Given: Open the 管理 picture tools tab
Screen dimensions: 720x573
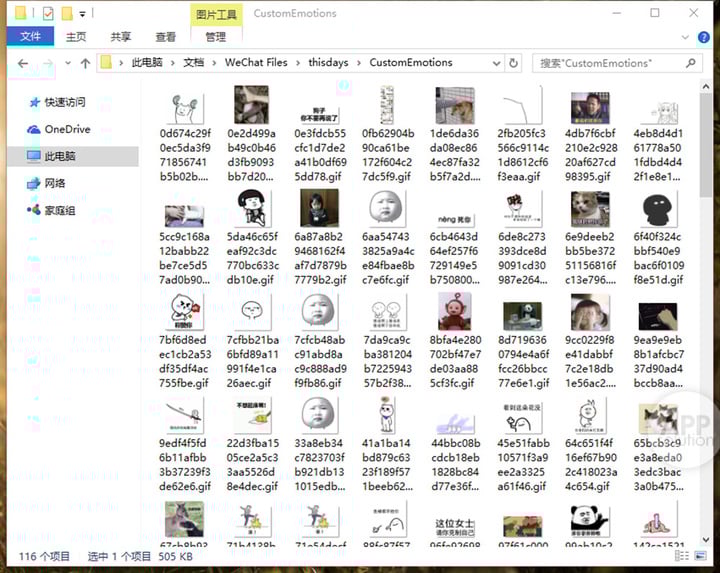Looking at the screenshot, I should tap(215, 37).
